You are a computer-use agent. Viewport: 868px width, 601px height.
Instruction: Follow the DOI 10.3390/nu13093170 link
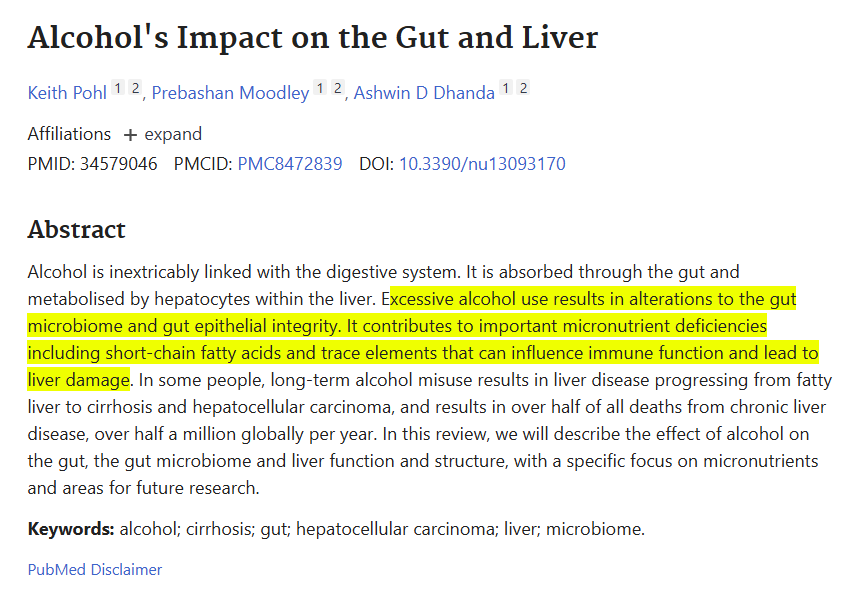point(482,164)
